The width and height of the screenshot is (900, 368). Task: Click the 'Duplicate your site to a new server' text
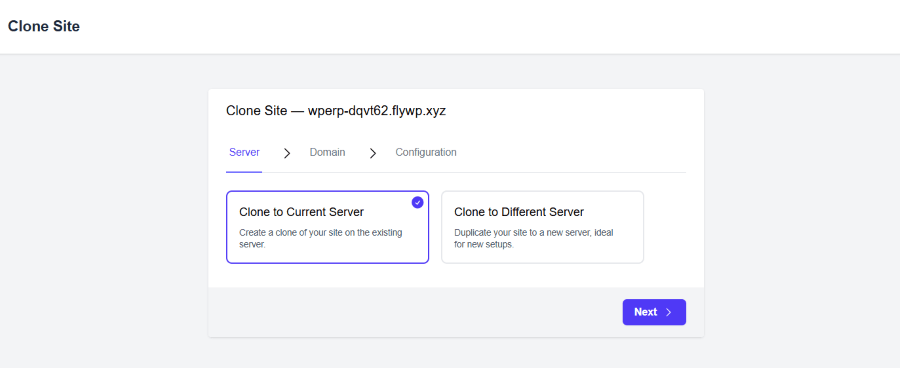(523, 233)
